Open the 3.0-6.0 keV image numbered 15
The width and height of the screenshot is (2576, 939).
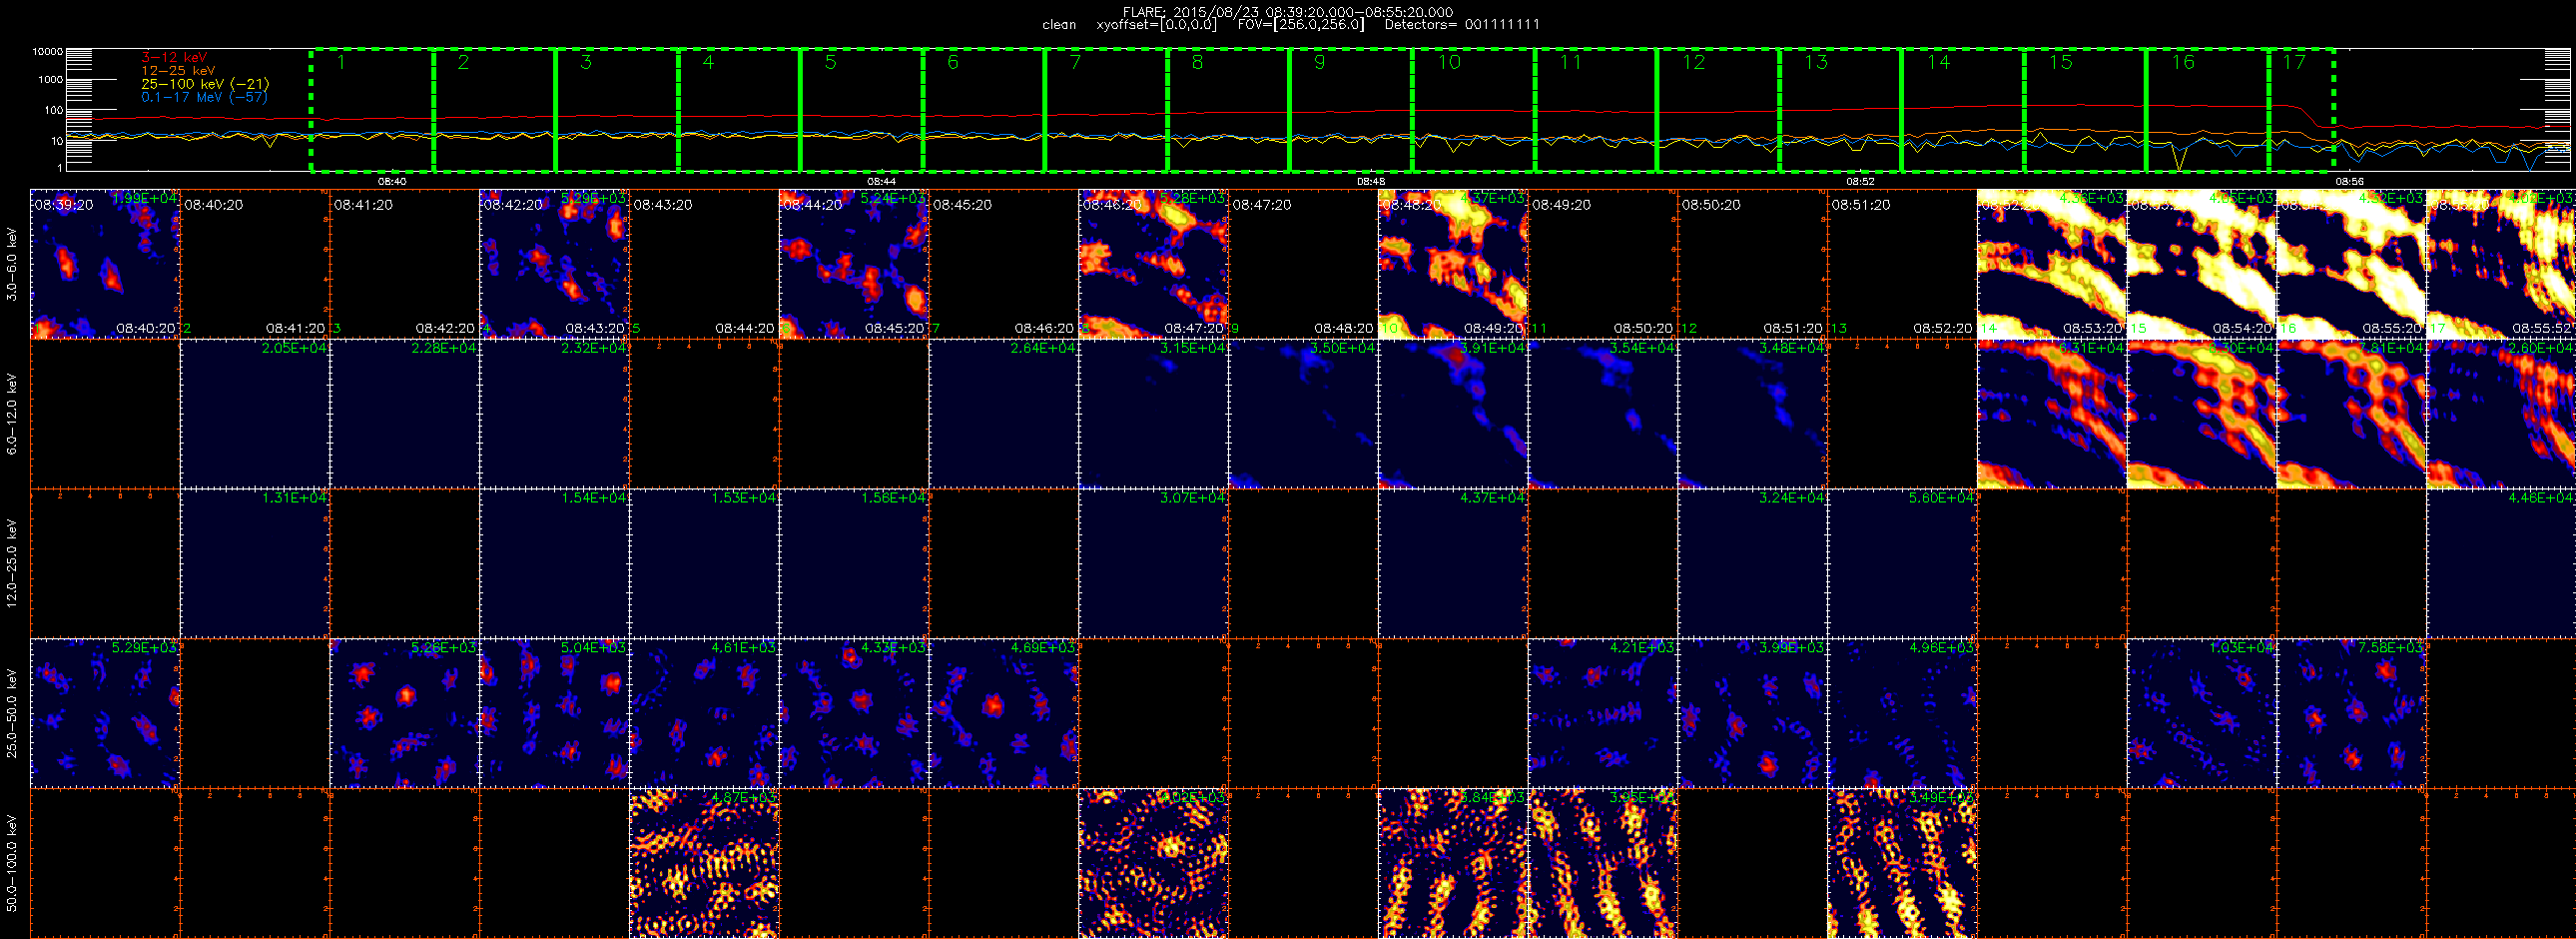click(2202, 264)
